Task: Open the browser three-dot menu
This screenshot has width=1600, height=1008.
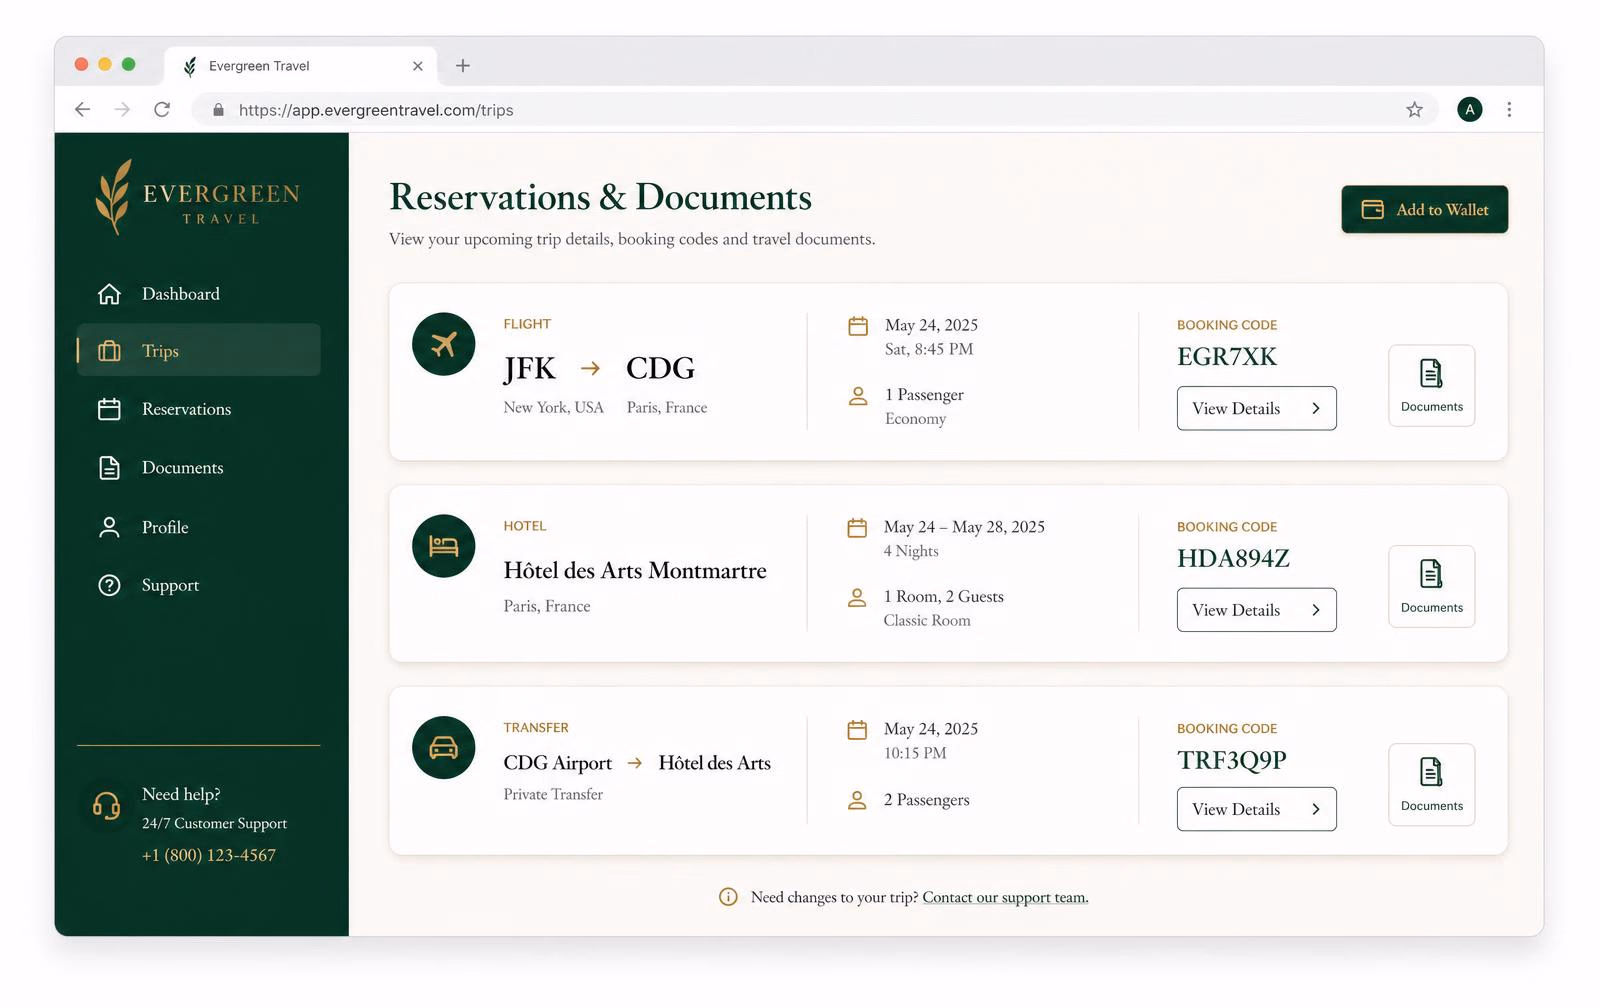Action: point(1509,110)
